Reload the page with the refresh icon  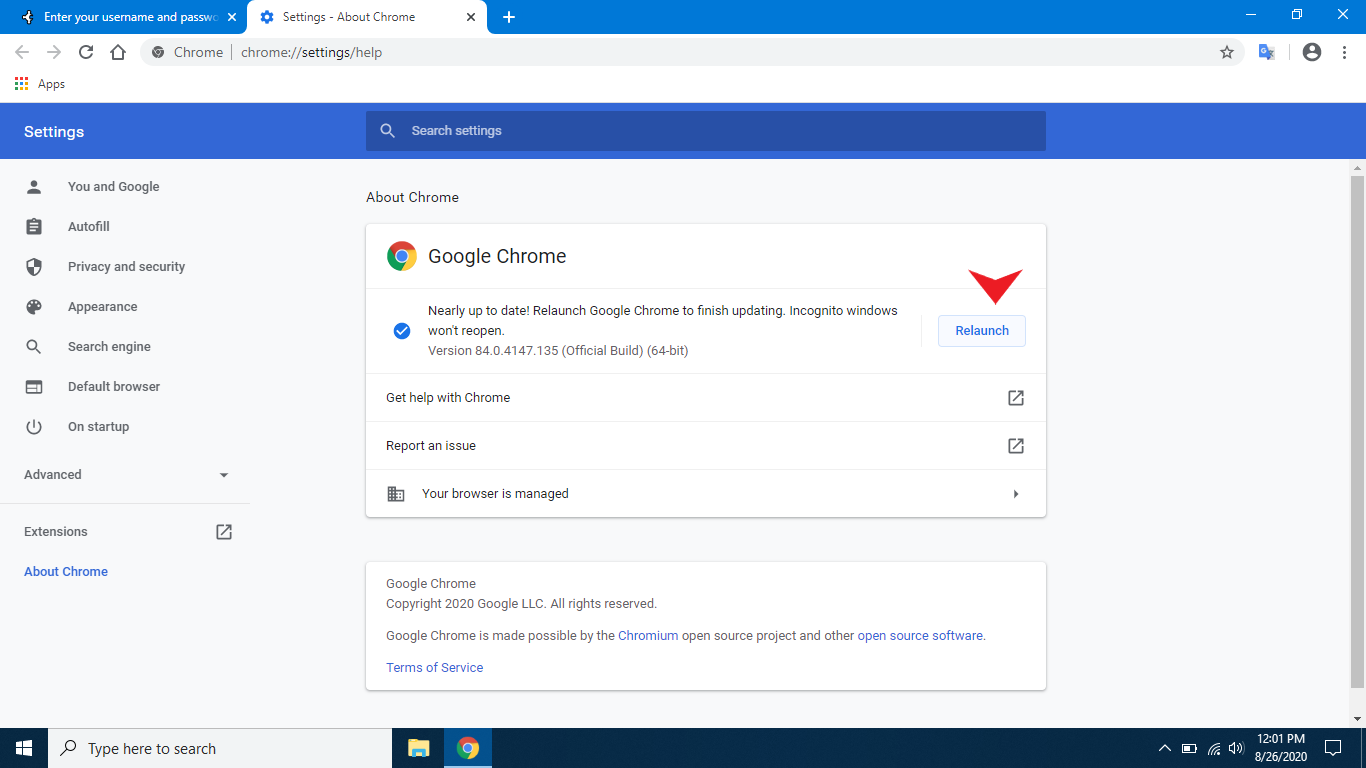(x=86, y=52)
